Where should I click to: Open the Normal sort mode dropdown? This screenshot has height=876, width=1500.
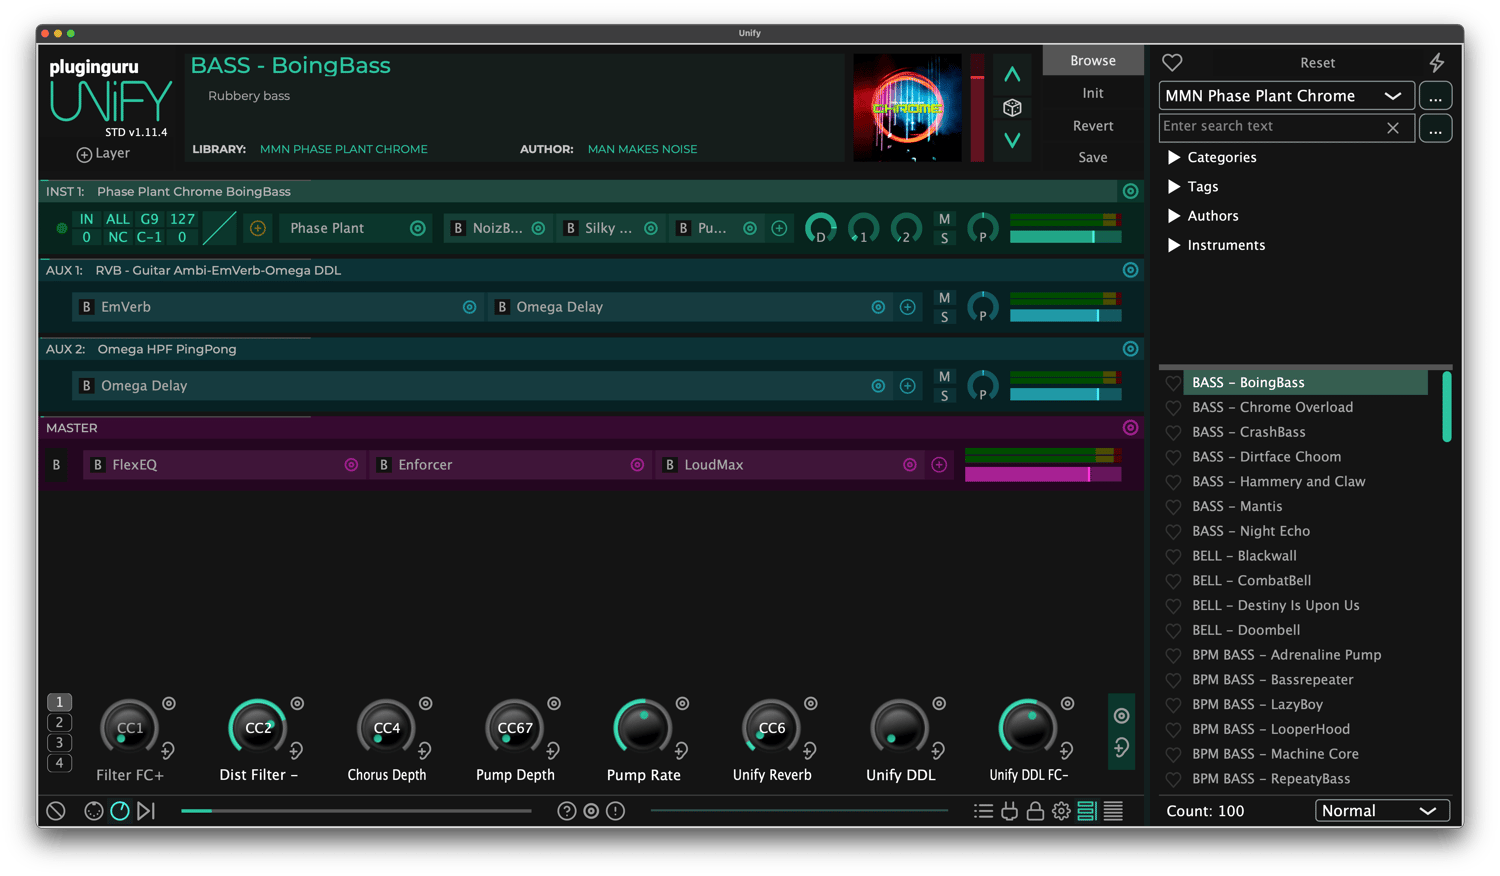1381,811
